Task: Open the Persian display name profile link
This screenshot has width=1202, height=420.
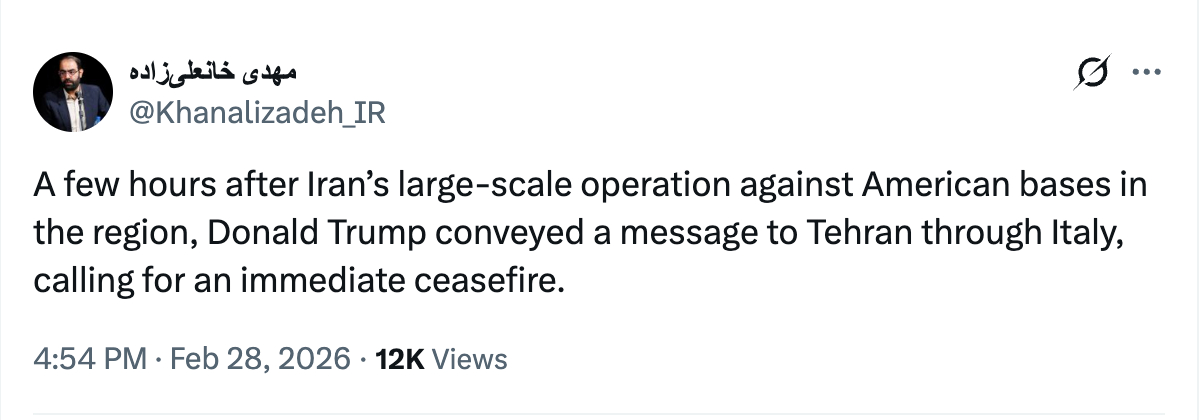Action: [214, 75]
